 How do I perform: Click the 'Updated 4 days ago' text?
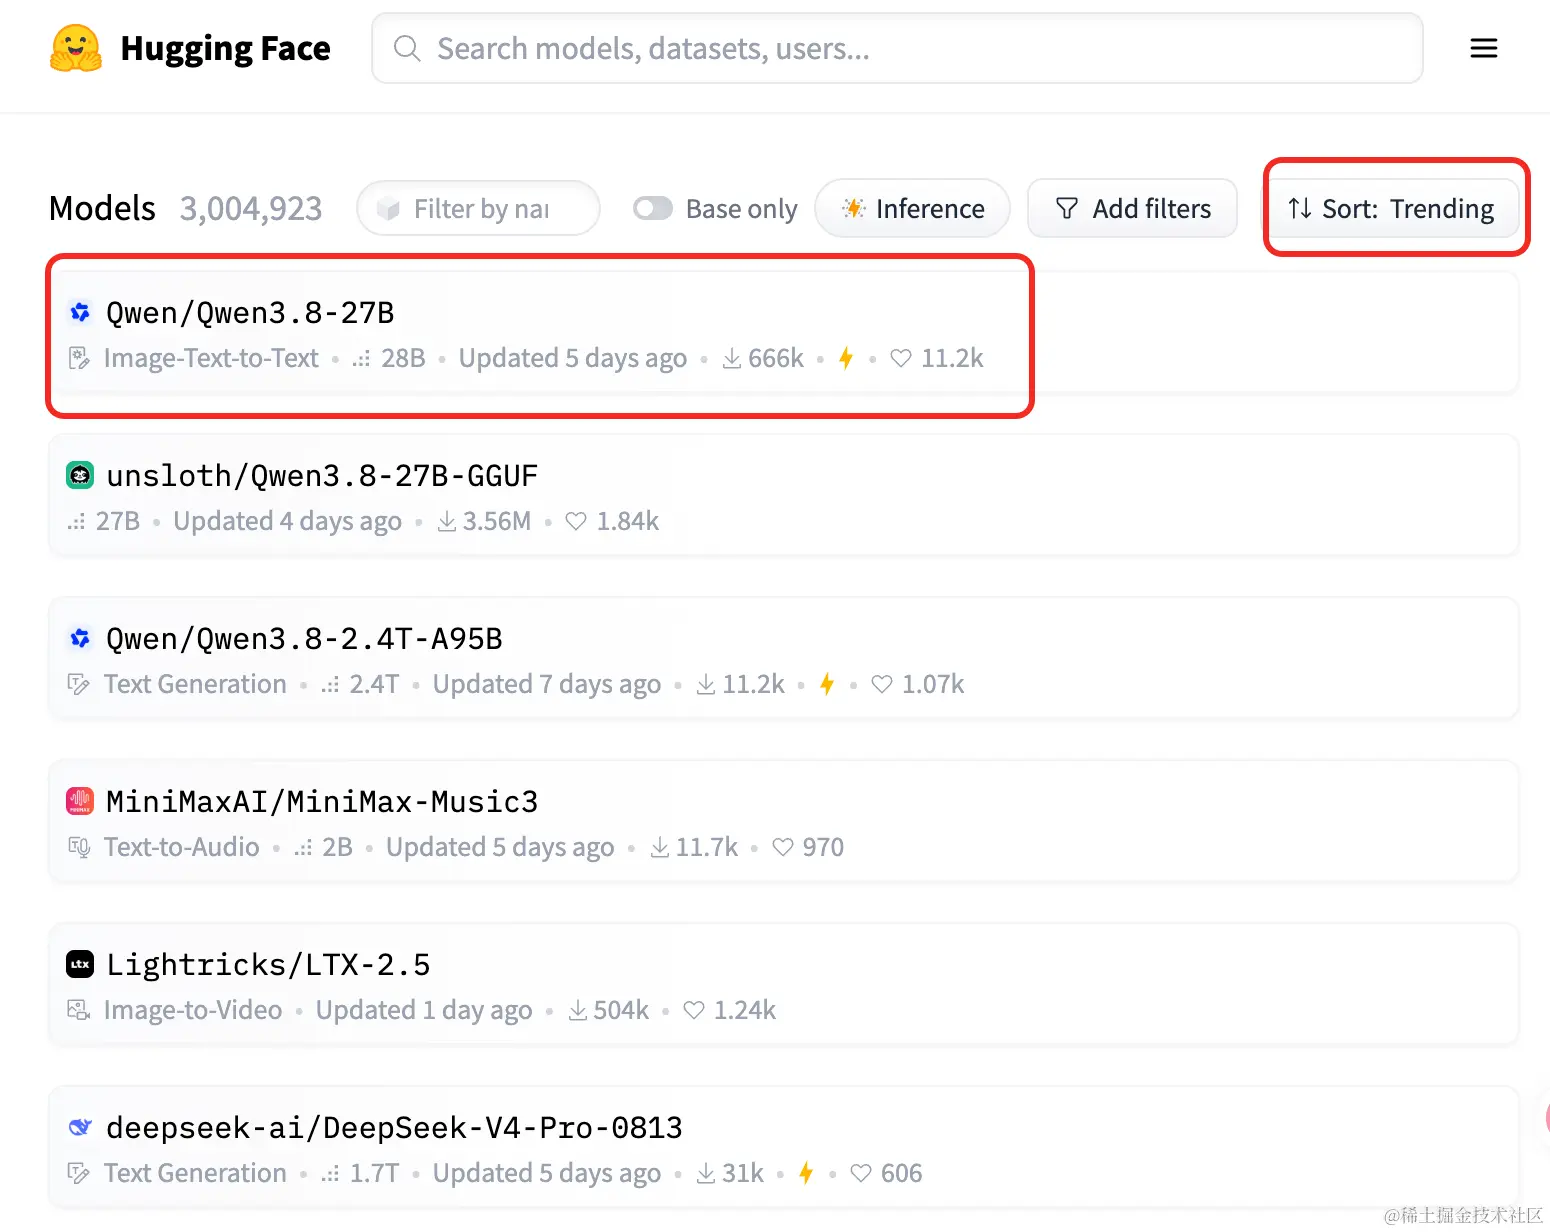coord(287,521)
